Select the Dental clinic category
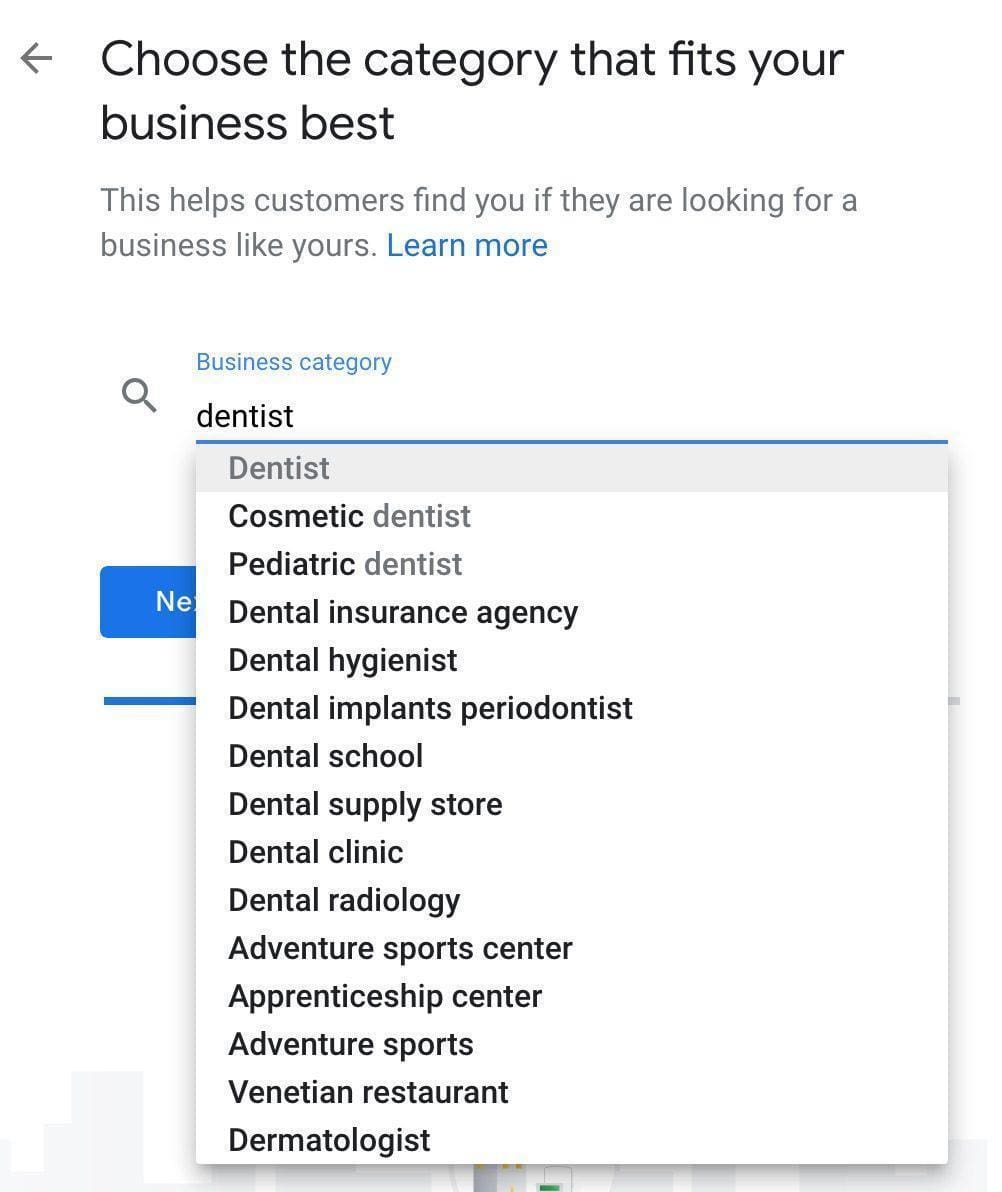The height and width of the screenshot is (1192, 1002). (315, 852)
